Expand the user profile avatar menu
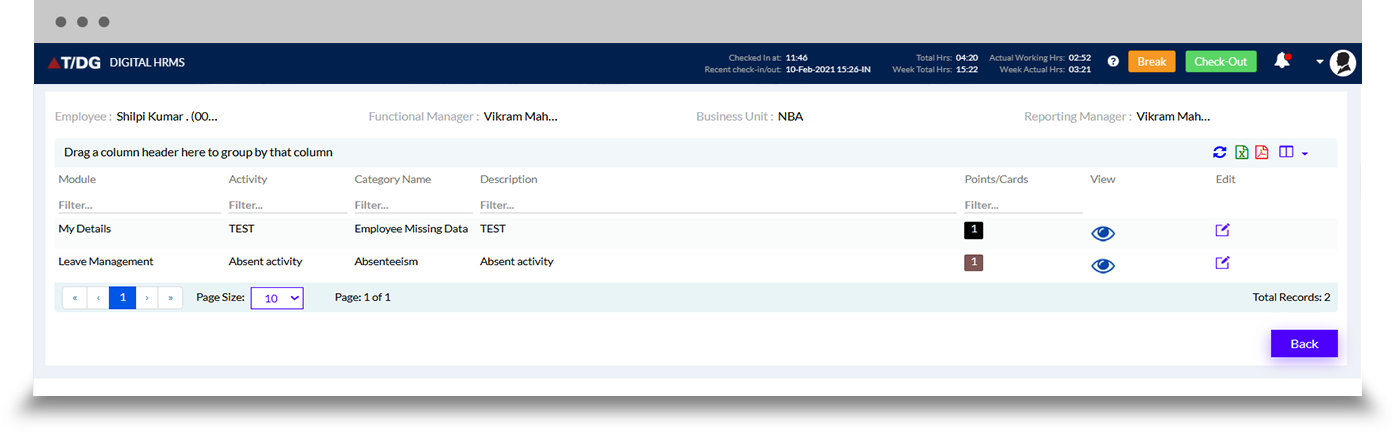 1343,62
